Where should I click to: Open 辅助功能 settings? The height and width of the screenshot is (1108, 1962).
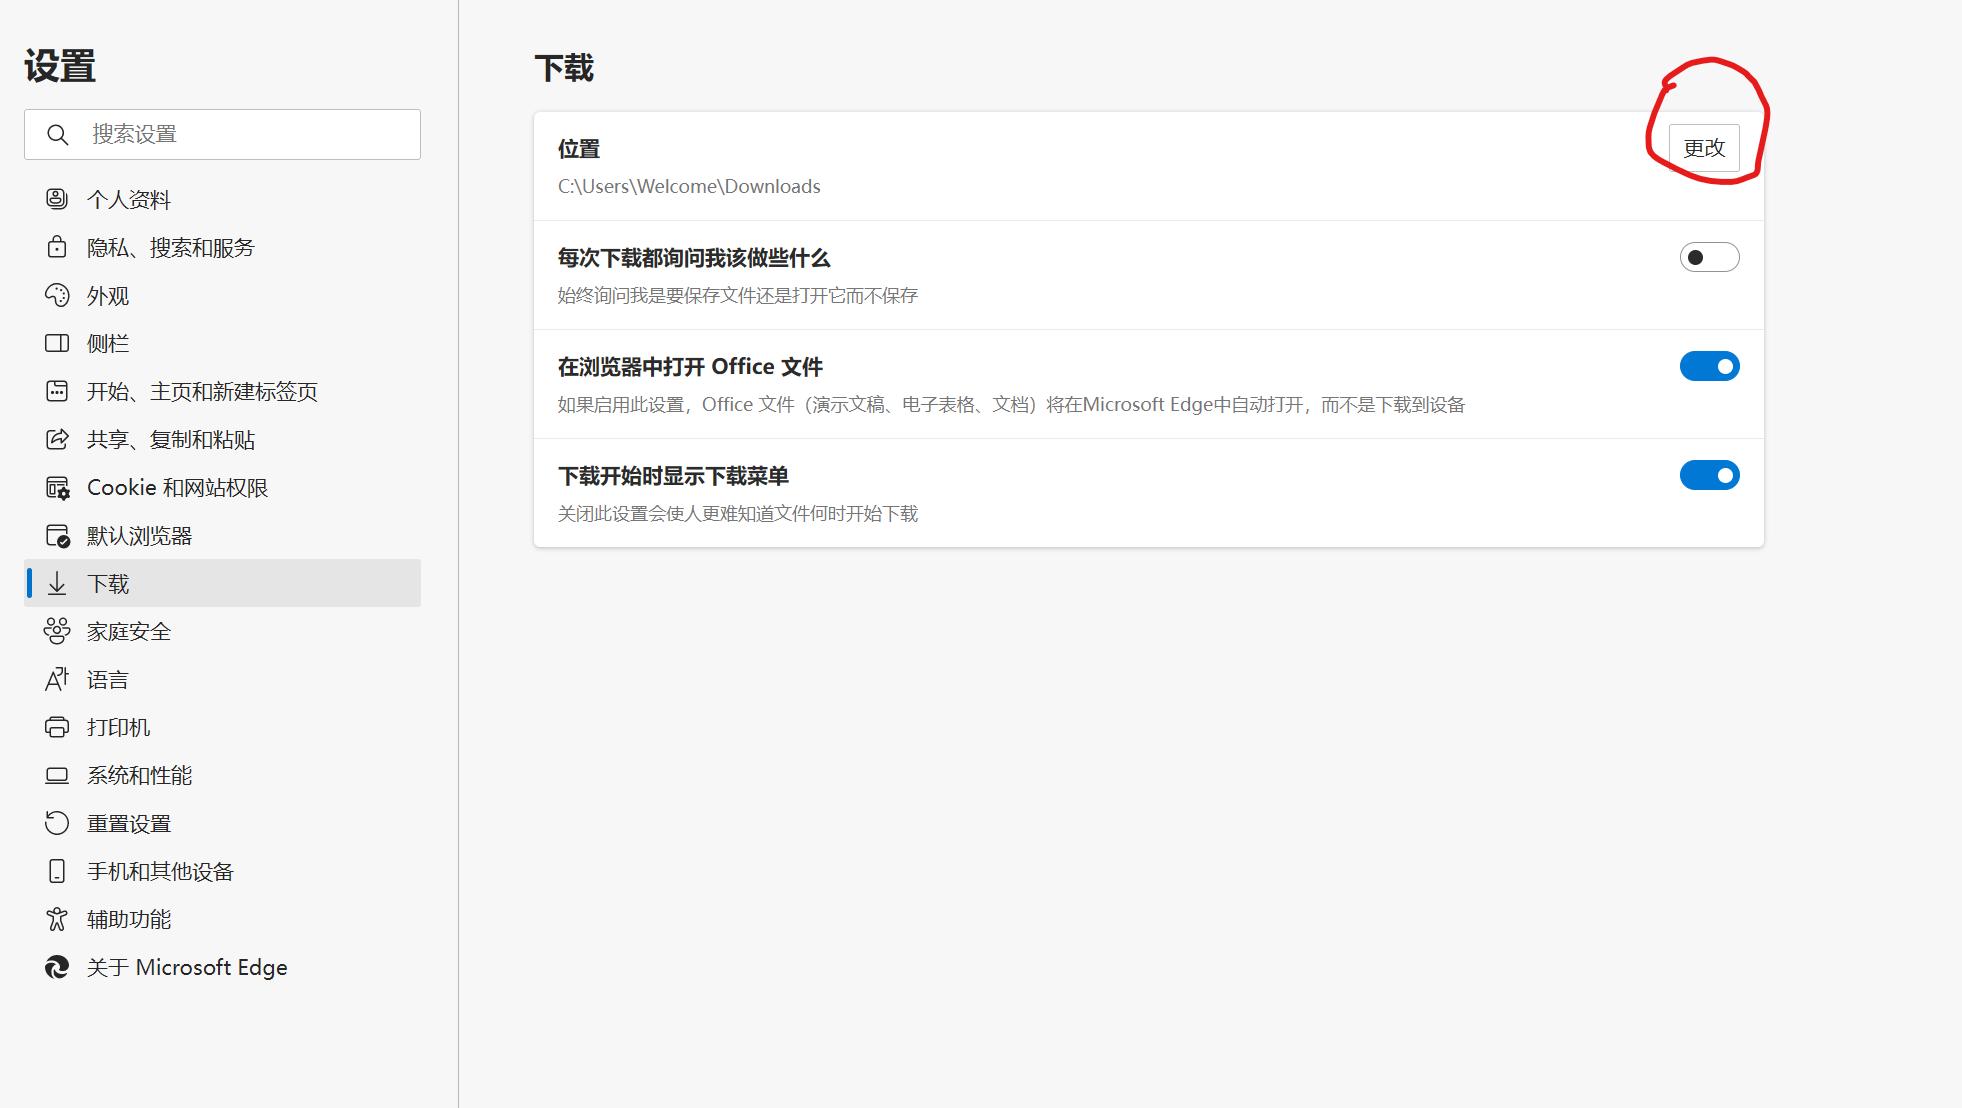(x=222, y=919)
